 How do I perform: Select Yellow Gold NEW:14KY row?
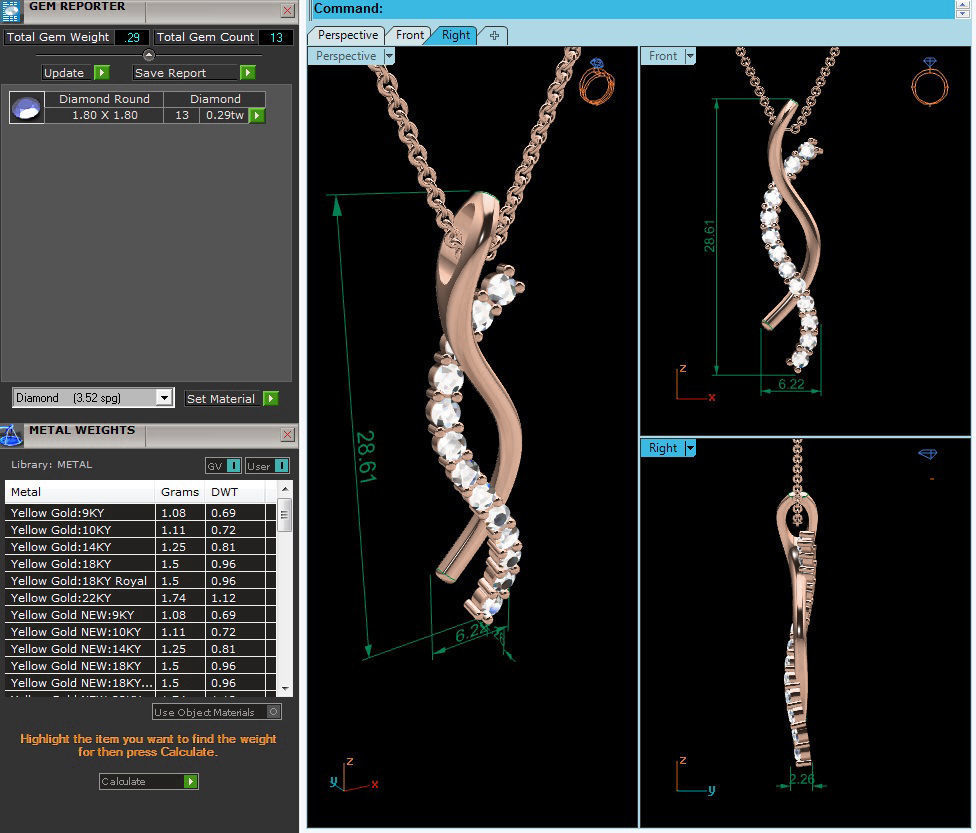coord(139,649)
